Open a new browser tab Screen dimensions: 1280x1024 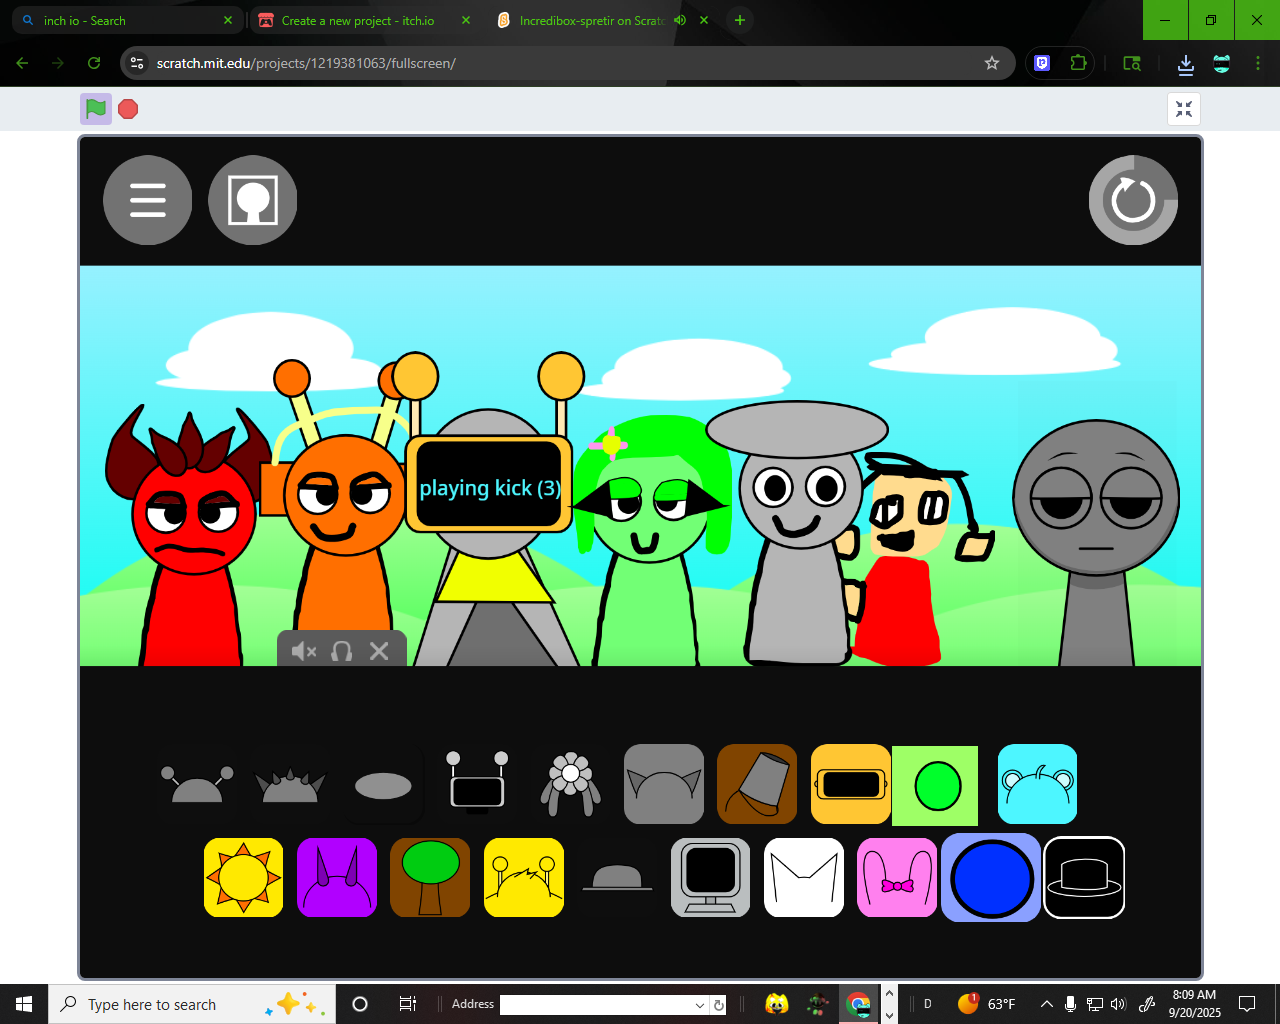pyautogui.click(x=740, y=20)
